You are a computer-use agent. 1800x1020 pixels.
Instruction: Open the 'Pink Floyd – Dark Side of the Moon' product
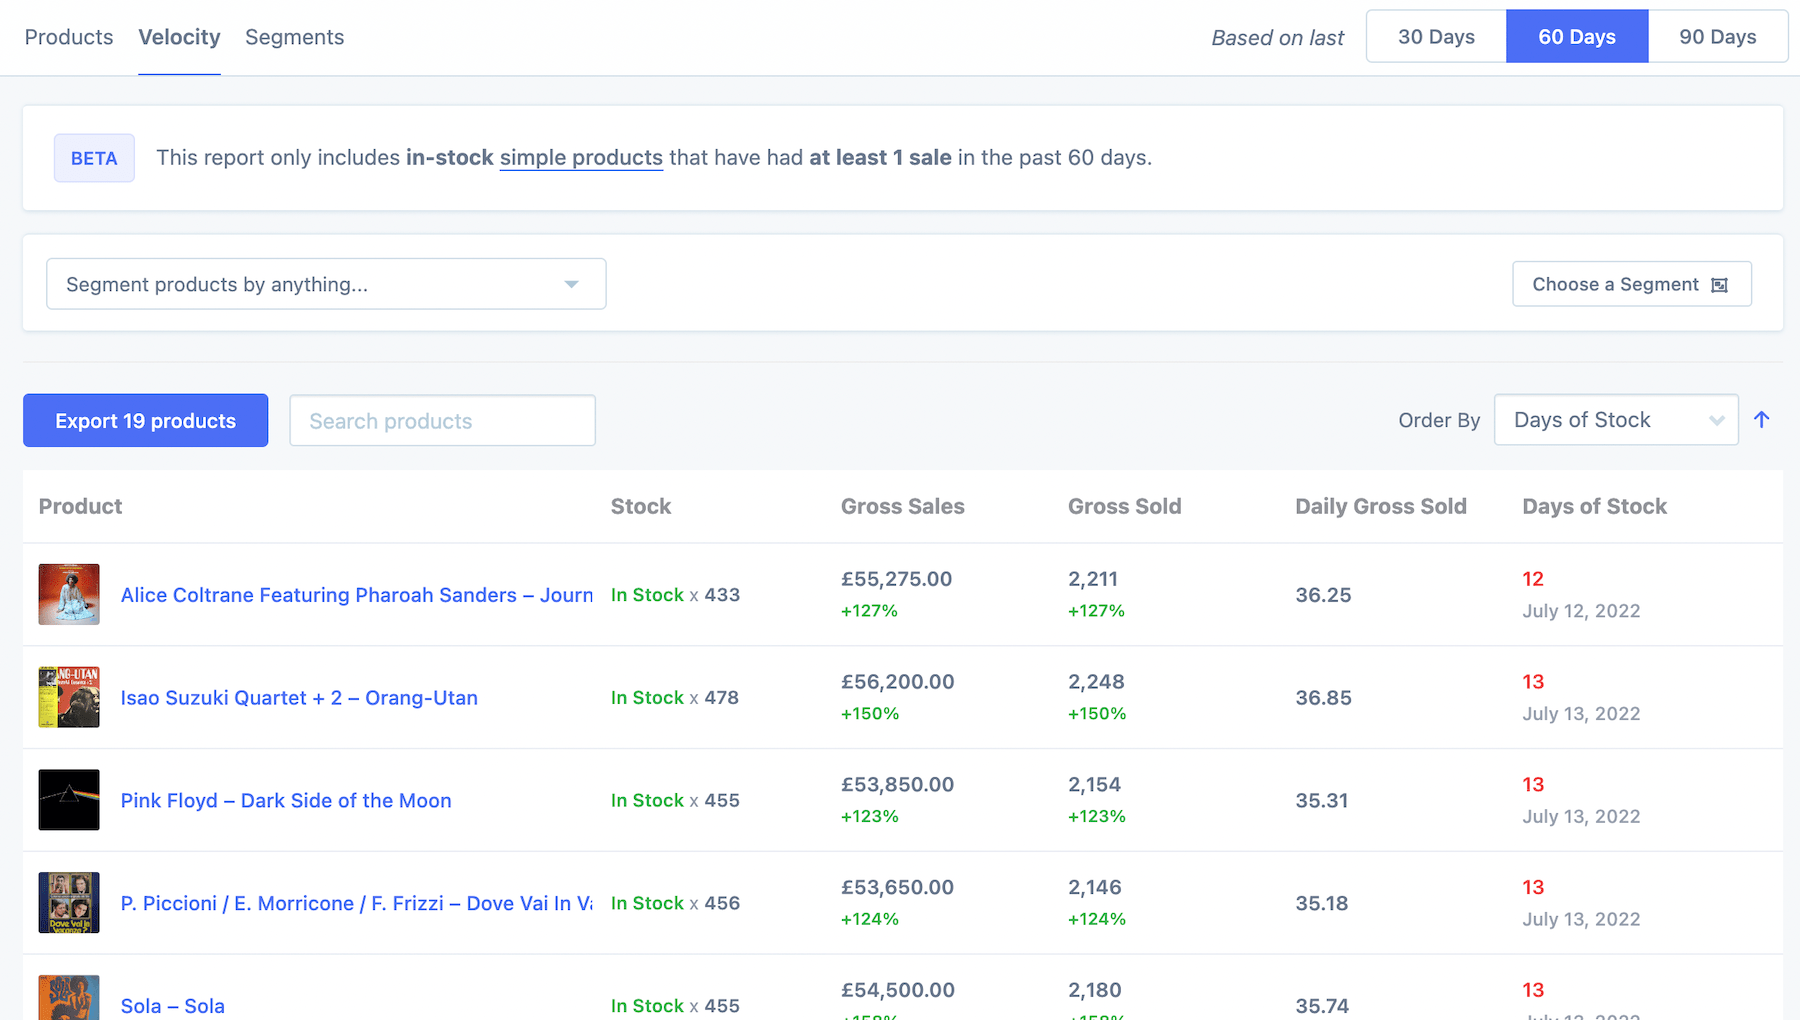[286, 800]
